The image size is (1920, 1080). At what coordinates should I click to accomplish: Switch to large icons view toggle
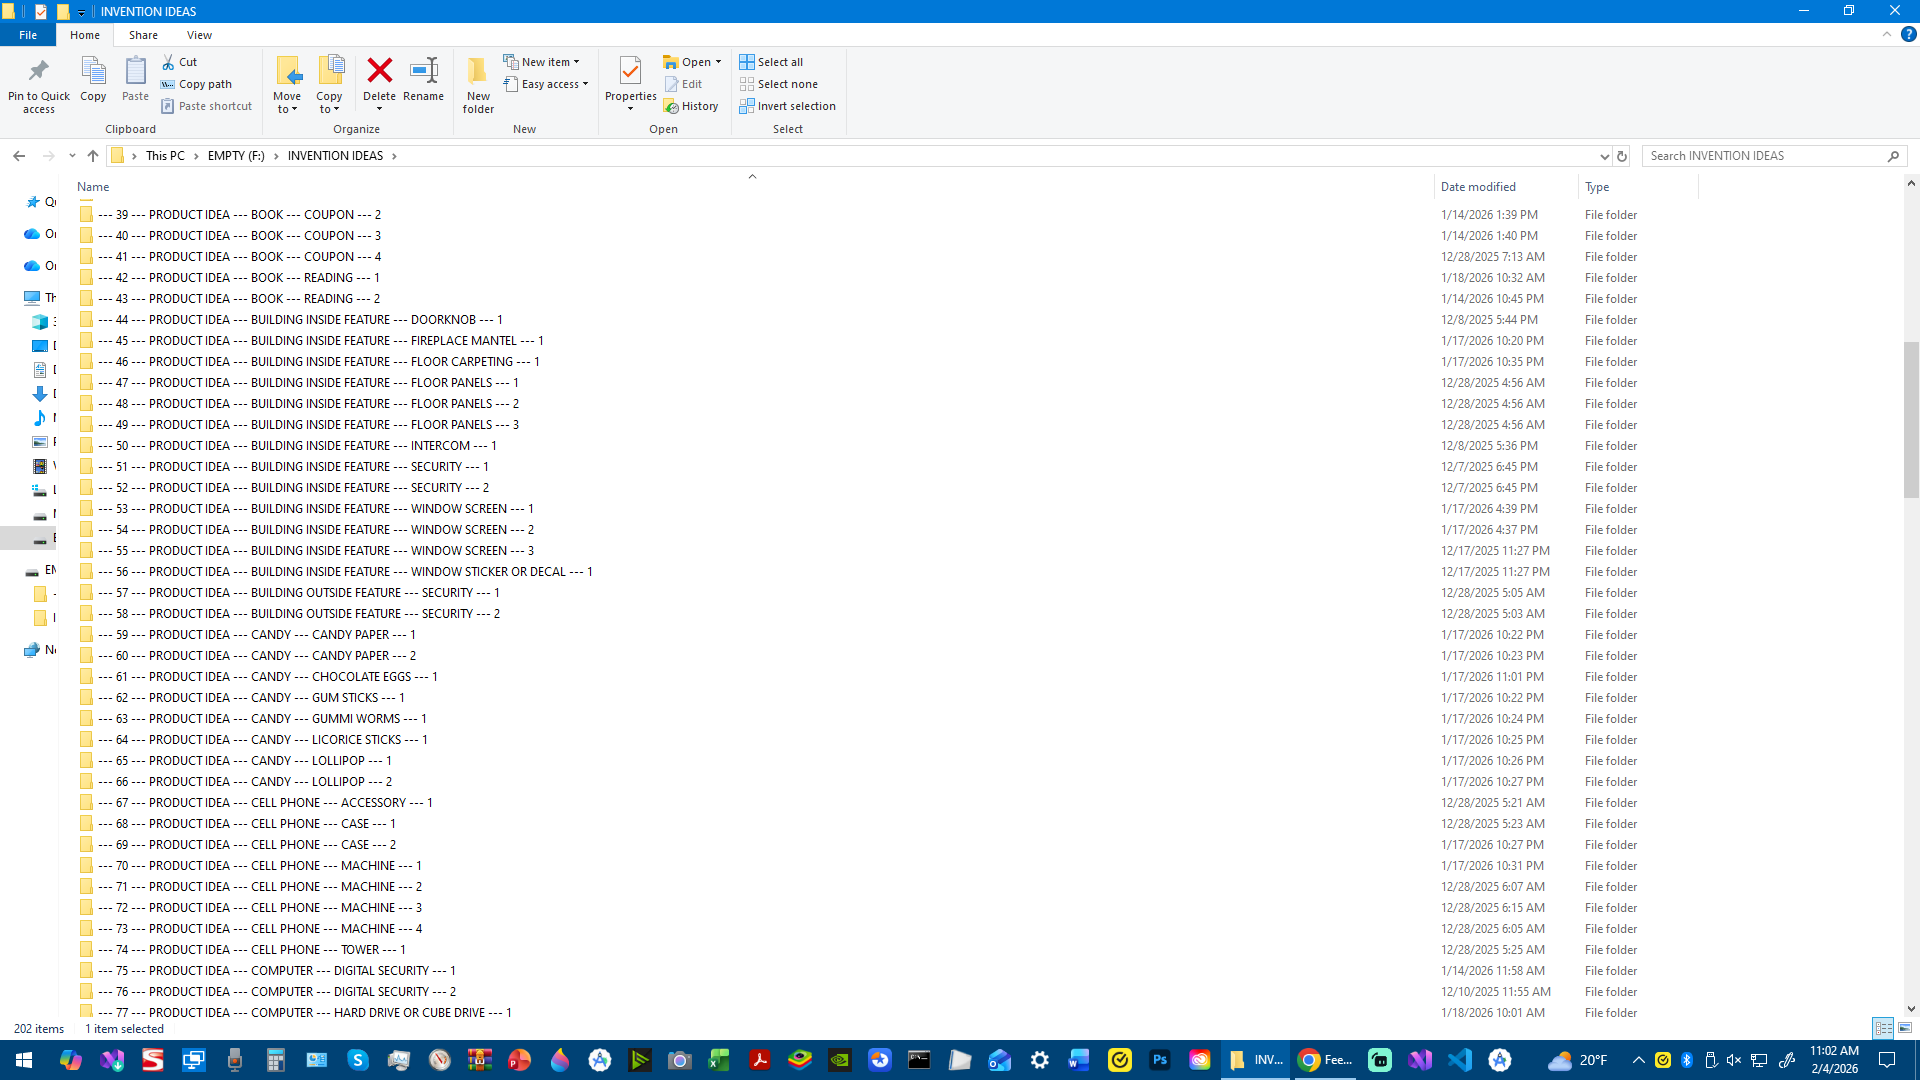(1905, 1028)
